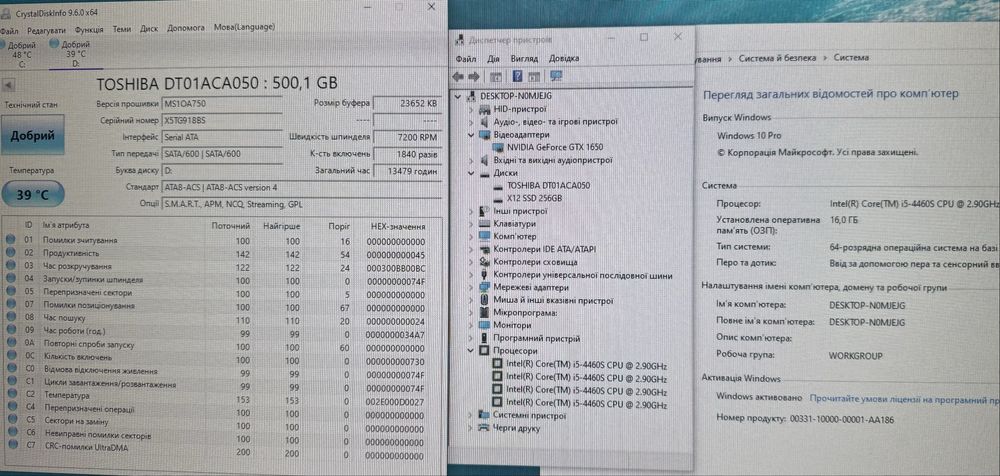Select X12 SSD 256GB disk device

pos(534,198)
